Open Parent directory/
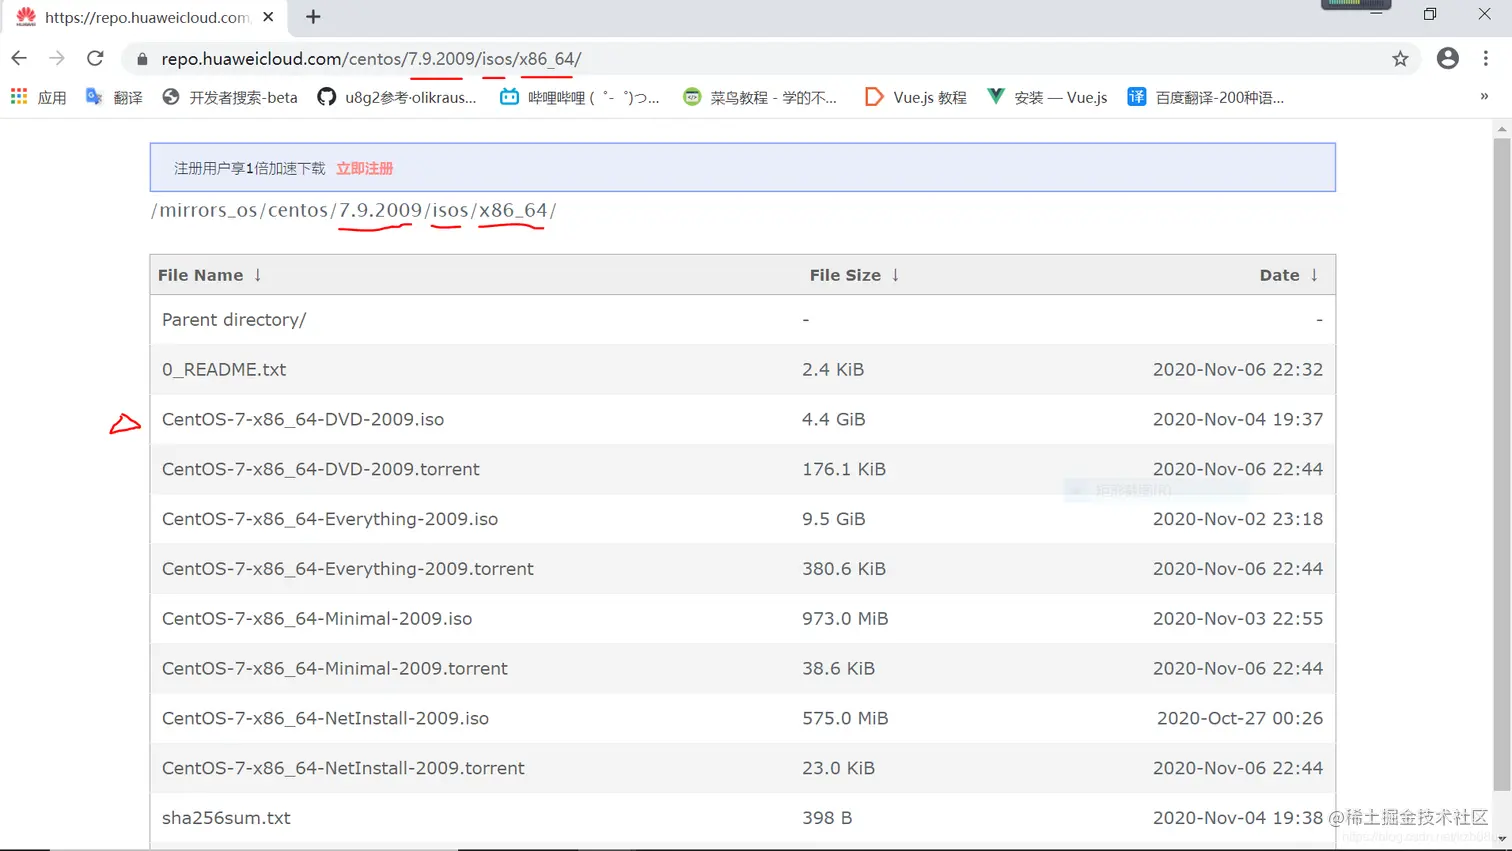Image resolution: width=1512 pixels, height=851 pixels. [234, 320]
